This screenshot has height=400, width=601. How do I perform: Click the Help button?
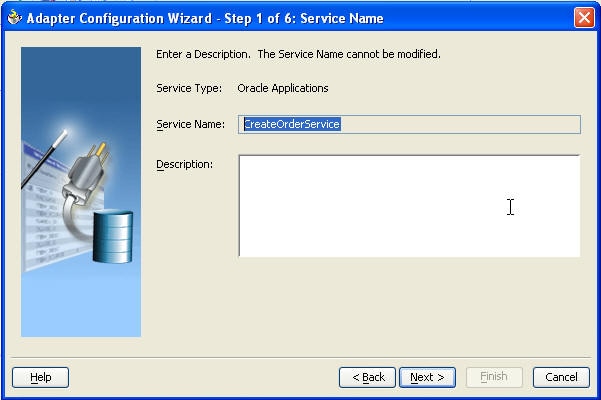click(41, 377)
